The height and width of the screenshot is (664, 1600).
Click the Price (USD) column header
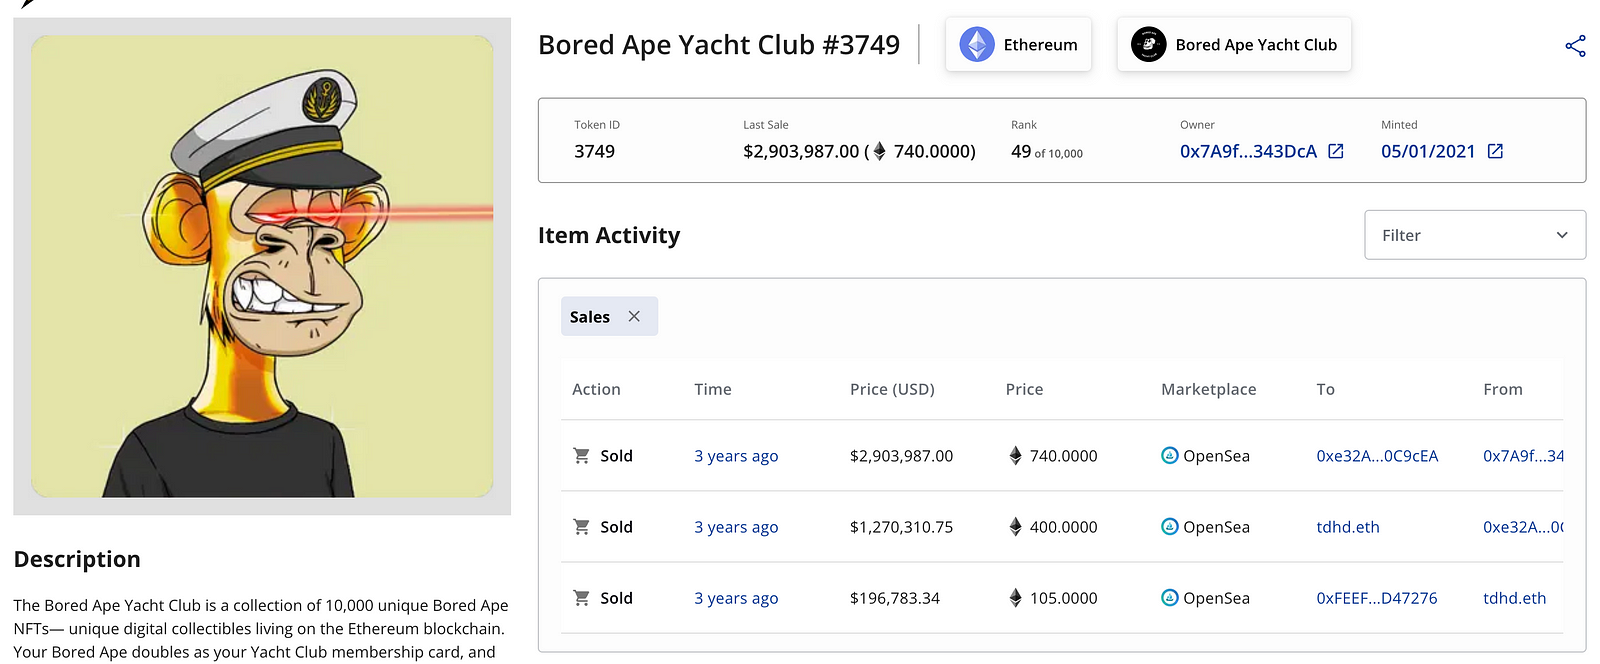[892, 389]
